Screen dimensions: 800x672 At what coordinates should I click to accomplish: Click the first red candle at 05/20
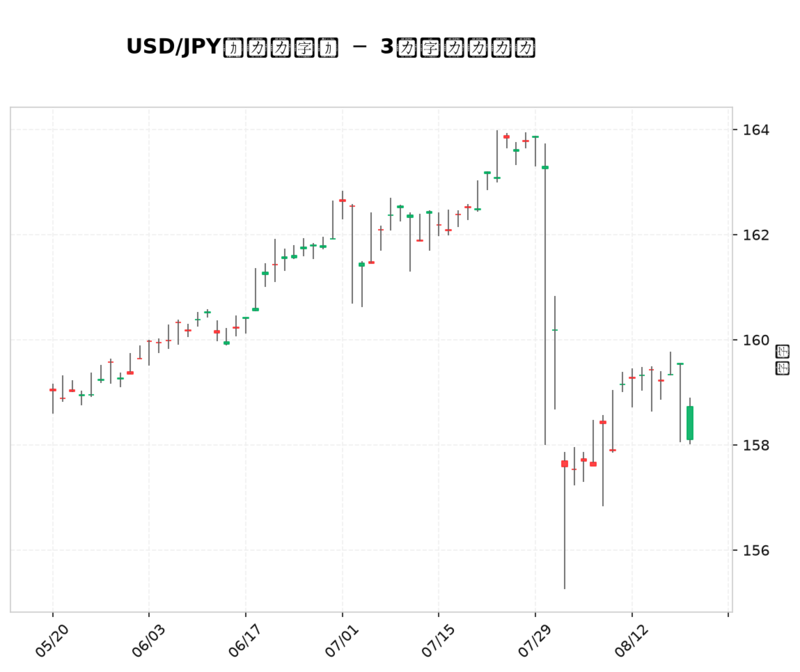(x=53, y=390)
